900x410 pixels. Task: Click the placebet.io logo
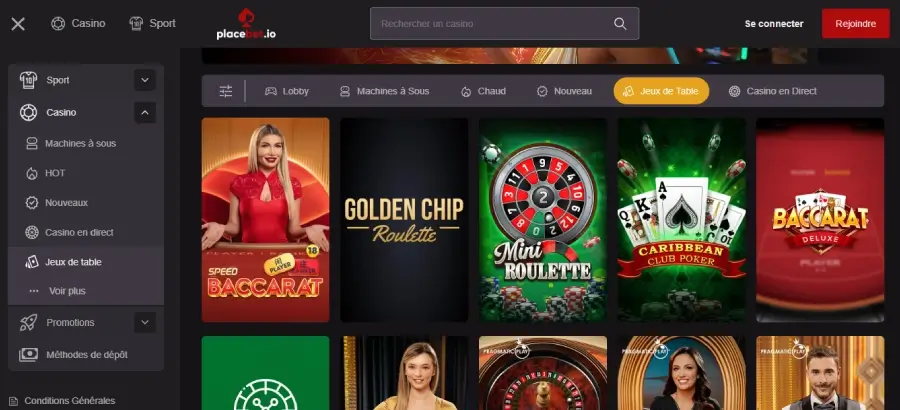click(246, 24)
